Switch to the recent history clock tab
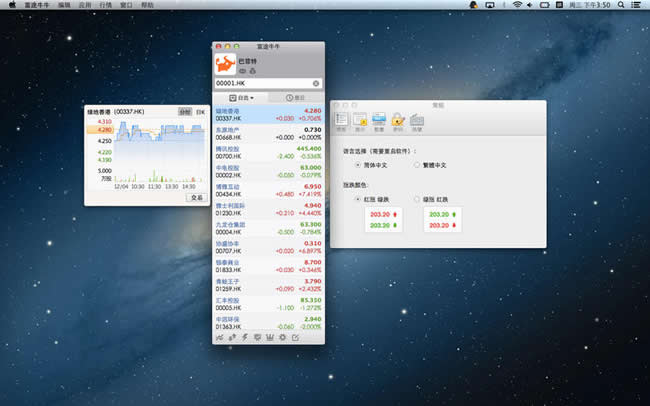 295,98
